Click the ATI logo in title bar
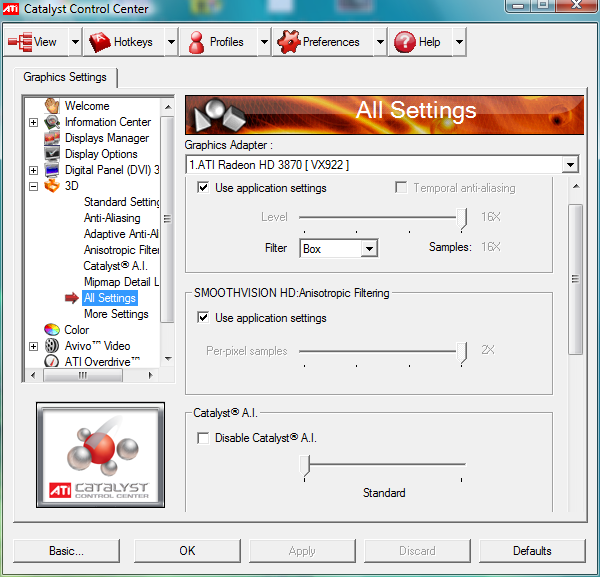Viewport: 600px width, 577px height. (10, 8)
